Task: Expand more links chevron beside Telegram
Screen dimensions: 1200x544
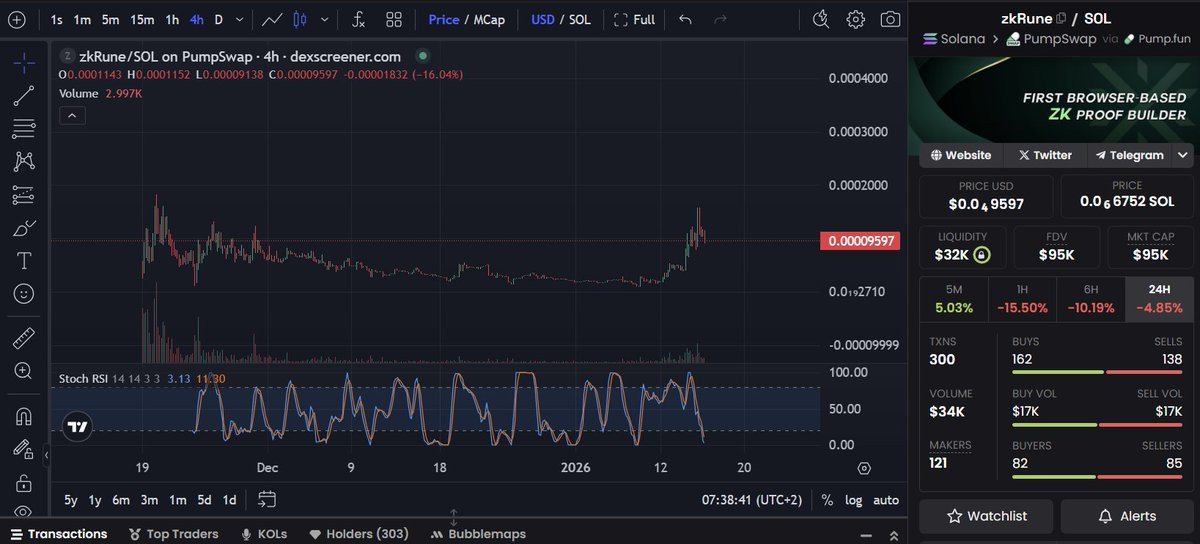Action: (1183, 155)
